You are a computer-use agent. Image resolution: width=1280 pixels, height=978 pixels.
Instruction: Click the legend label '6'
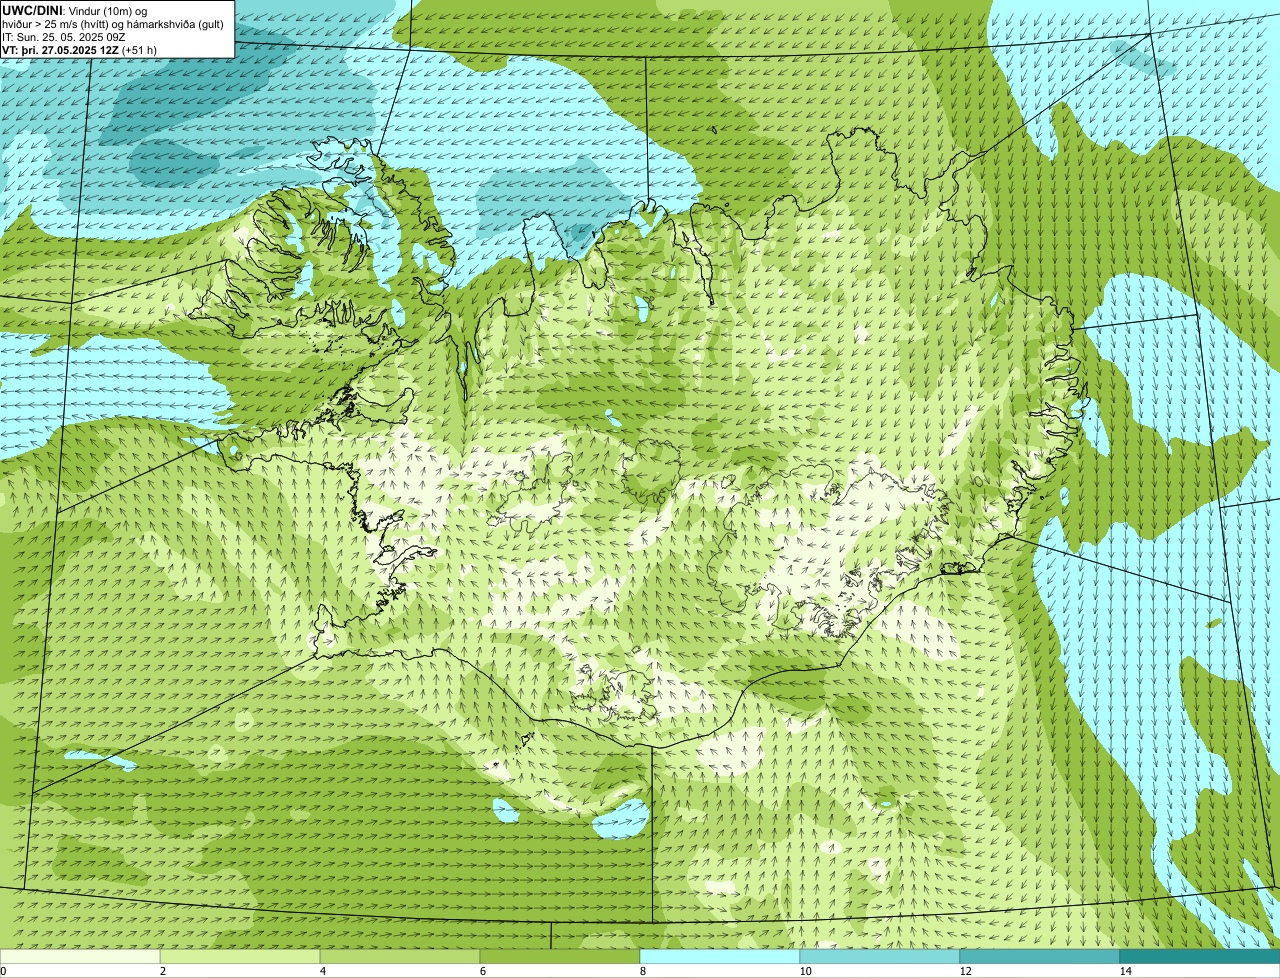[482, 971]
